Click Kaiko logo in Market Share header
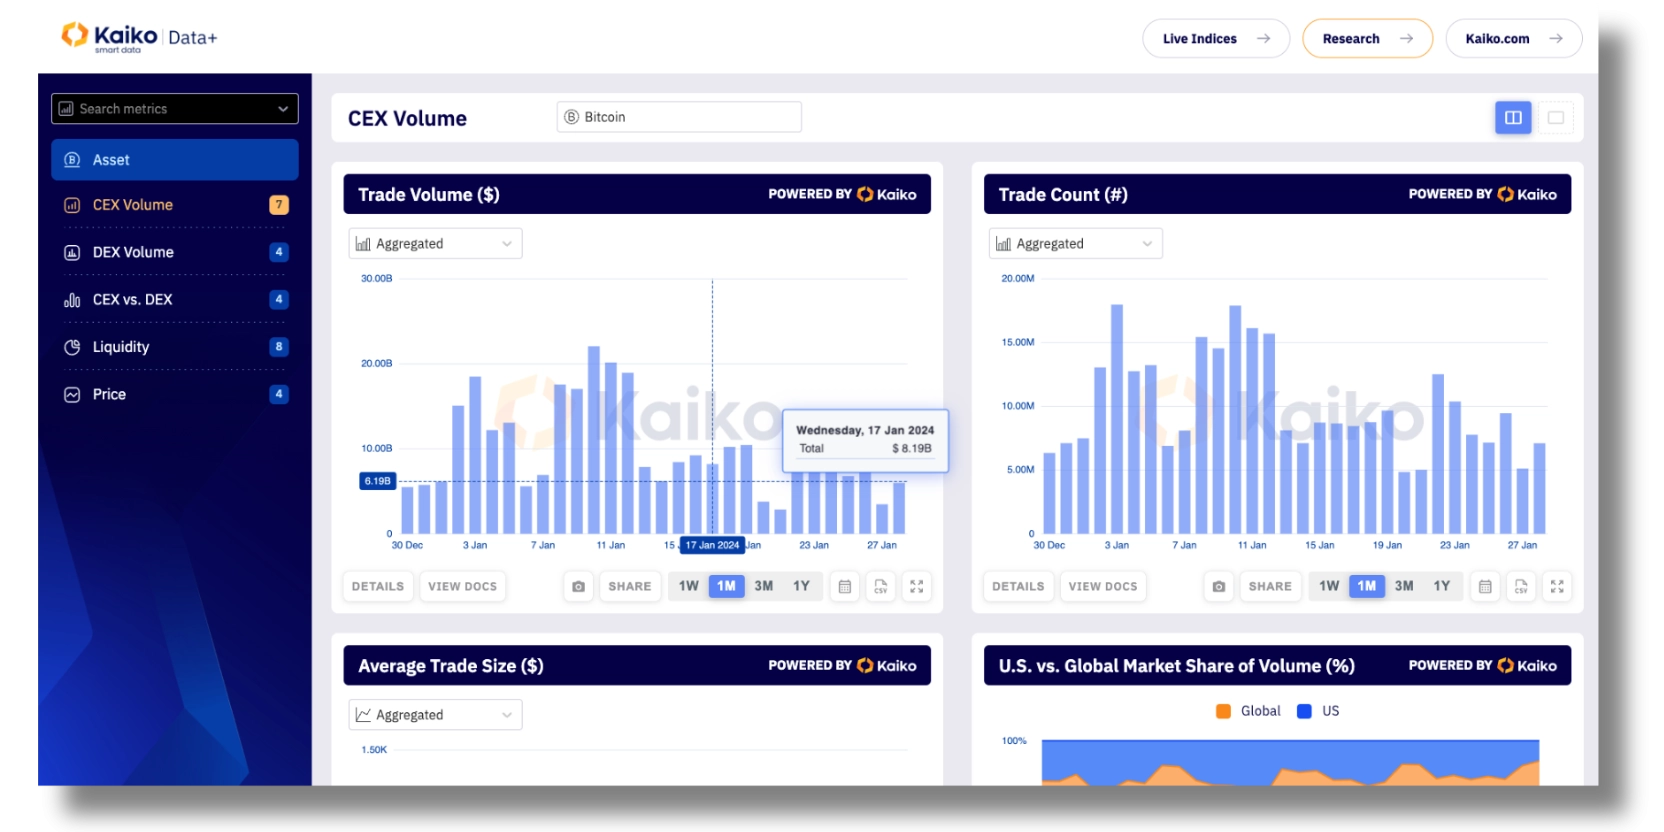 click(1527, 665)
